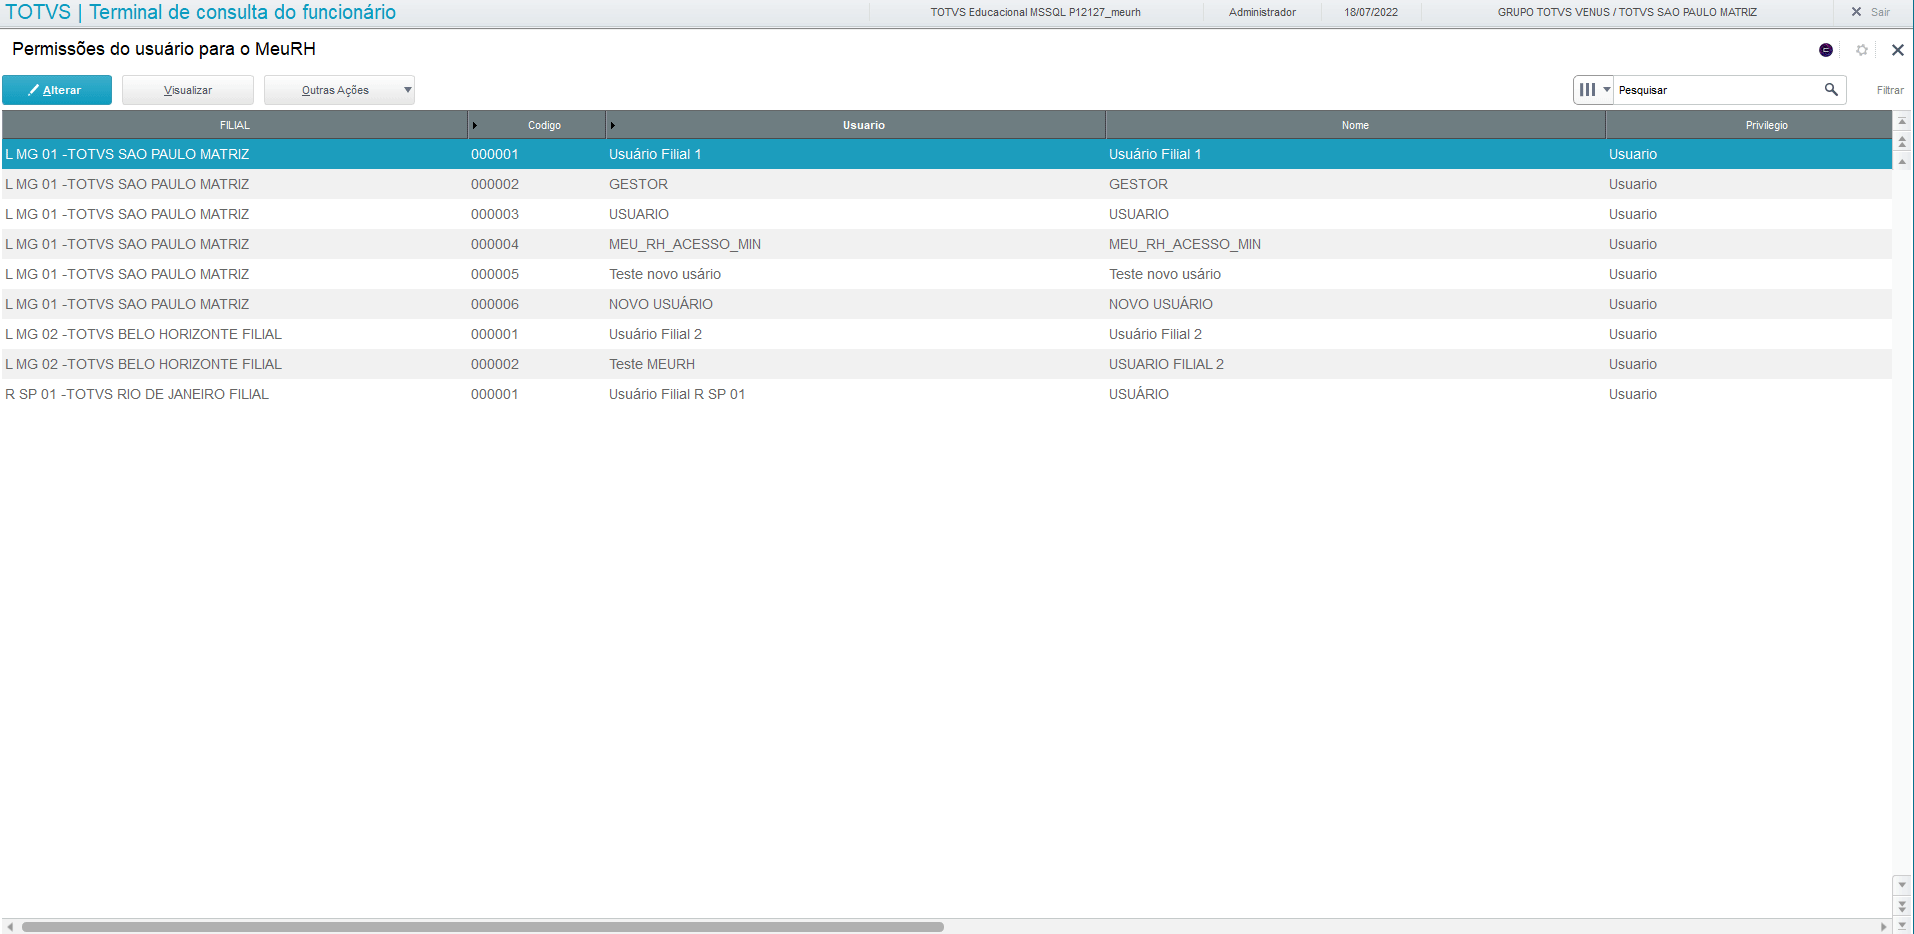
Task: Select the MEU_RH_ACESSO_MIN user row
Action: tap(946, 244)
